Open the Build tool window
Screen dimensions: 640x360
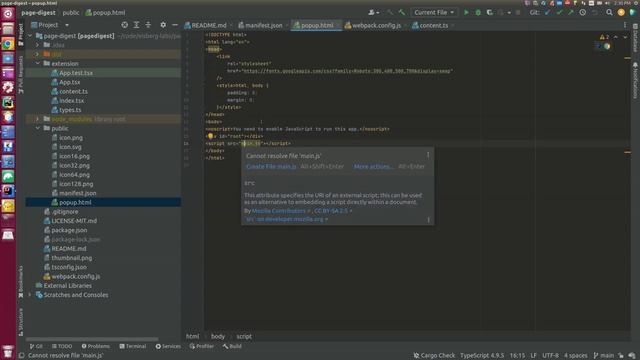[232, 346]
